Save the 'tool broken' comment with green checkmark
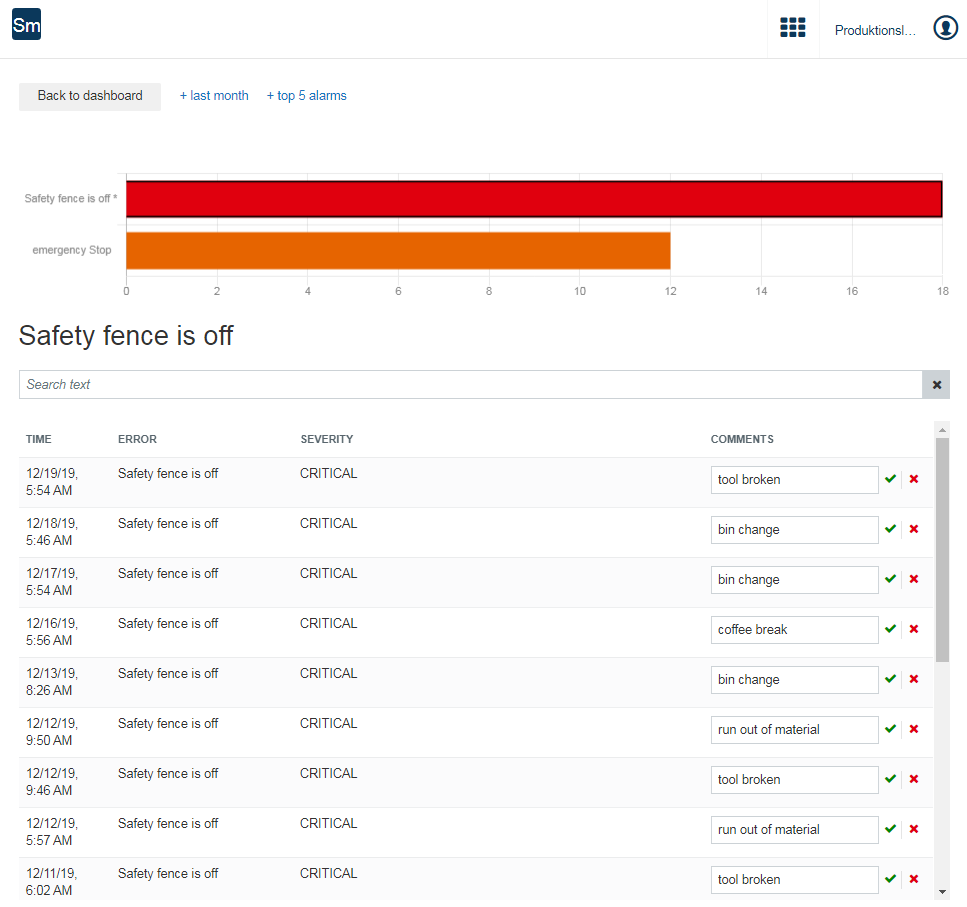The image size is (967, 907). [891, 479]
